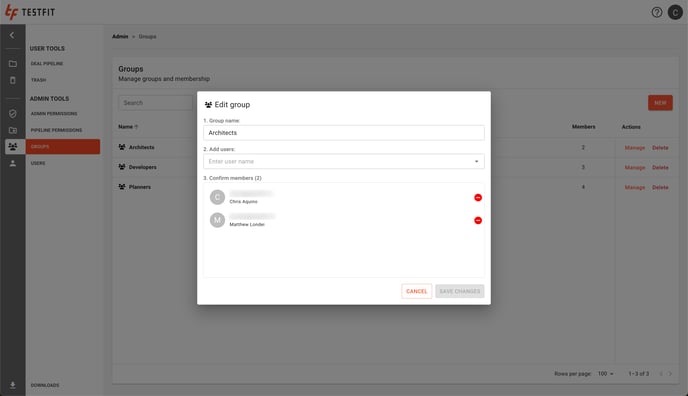Click the Groups people icon in sidebar
This screenshot has width=688, height=396.
pyautogui.click(x=13, y=146)
